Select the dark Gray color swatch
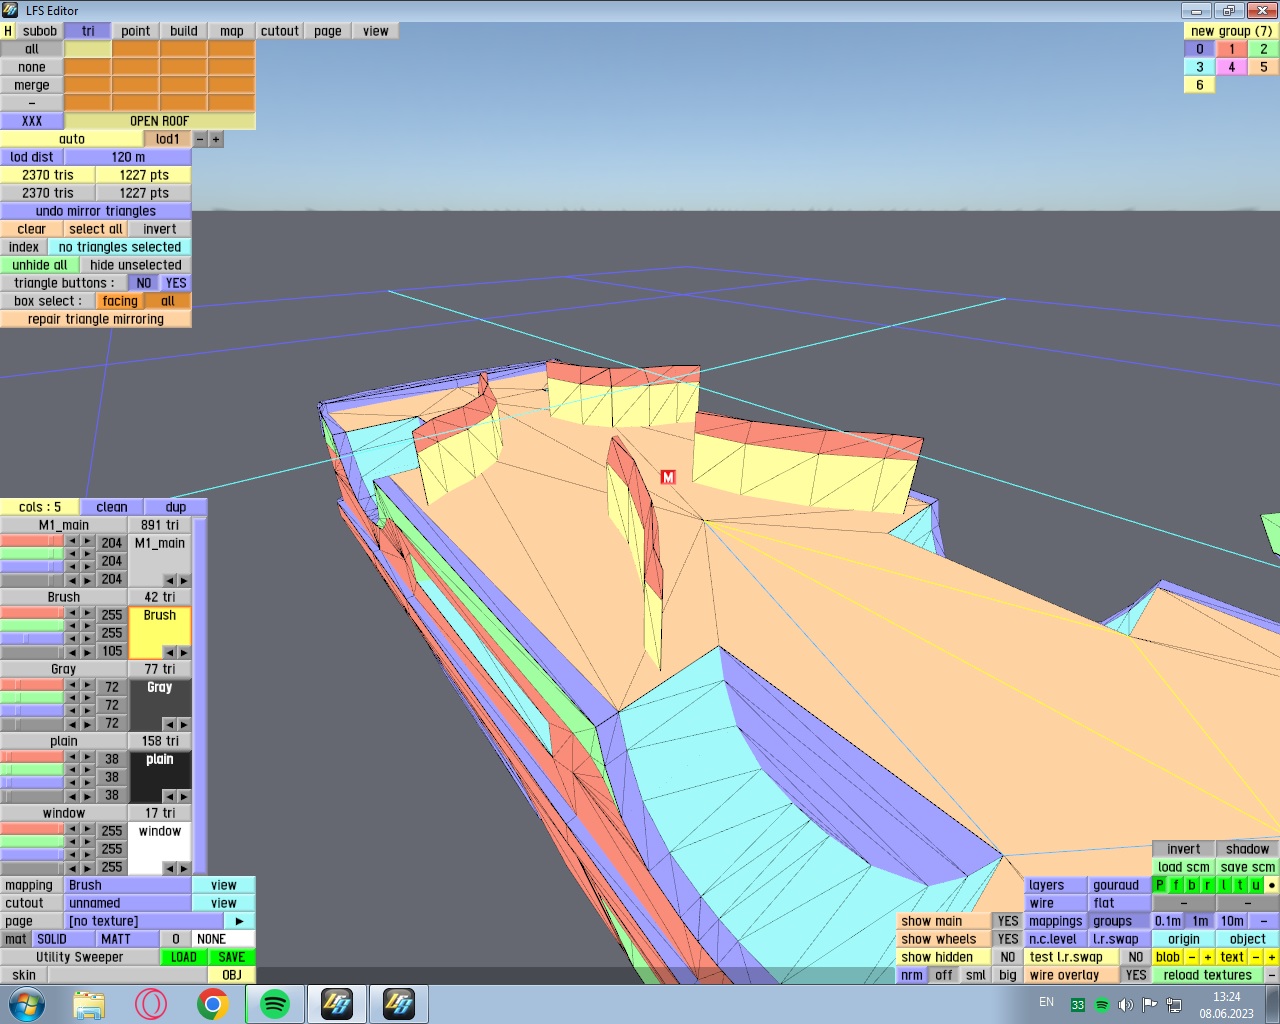Viewport: 1280px width, 1024px height. 160,704
